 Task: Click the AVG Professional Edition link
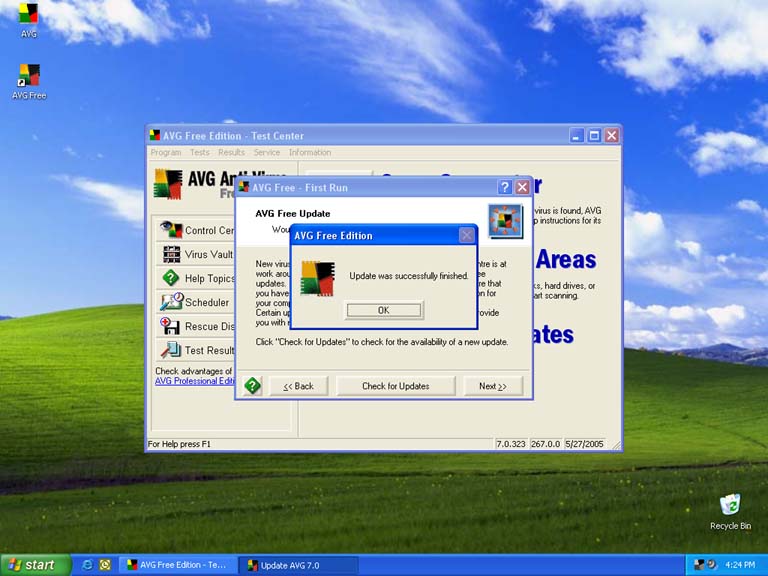pos(195,381)
